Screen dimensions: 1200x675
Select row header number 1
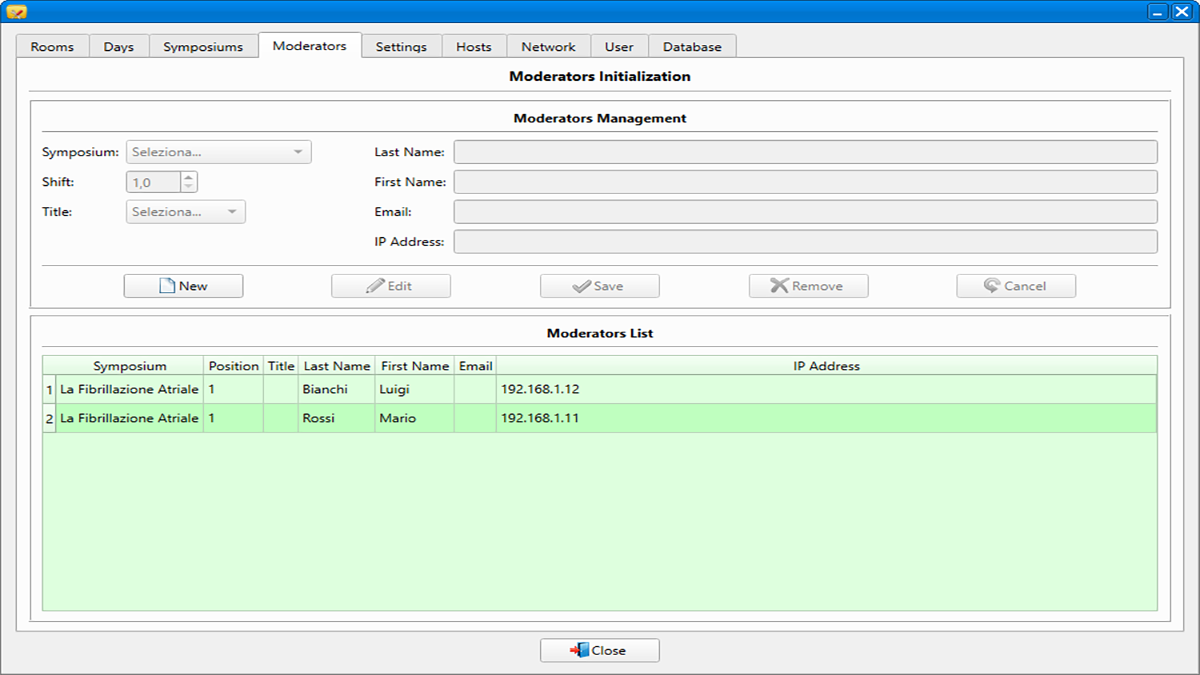[x=50, y=389]
